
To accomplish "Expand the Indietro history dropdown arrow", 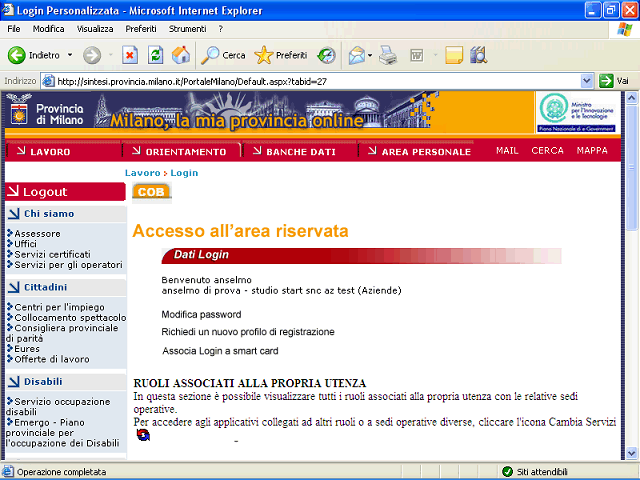I will pyautogui.click(x=70, y=55).
